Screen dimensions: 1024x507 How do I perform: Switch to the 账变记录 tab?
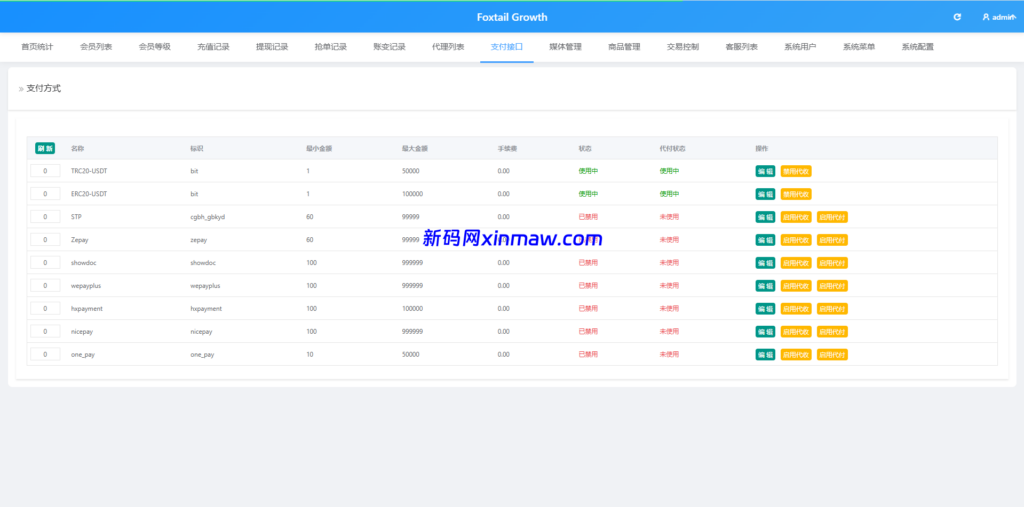coord(389,47)
